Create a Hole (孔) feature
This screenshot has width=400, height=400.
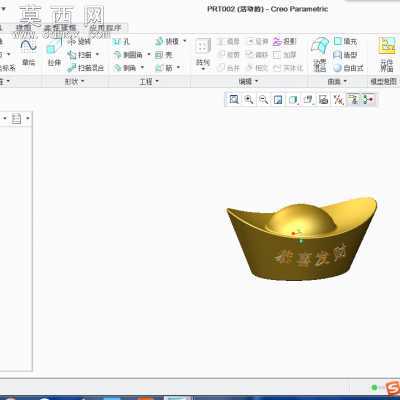click(x=122, y=42)
